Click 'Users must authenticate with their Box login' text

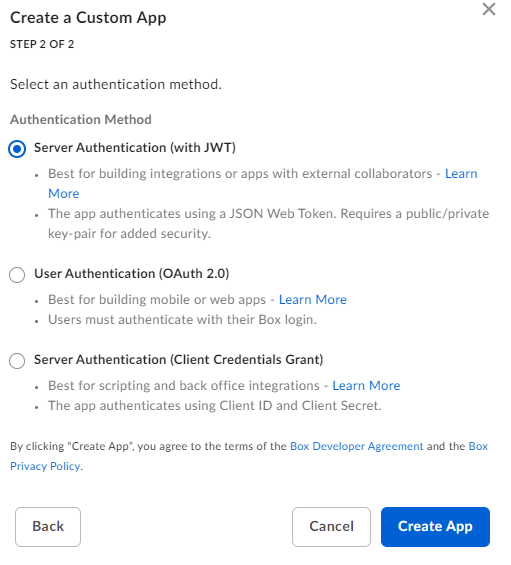pyautogui.click(x=182, y=320)
